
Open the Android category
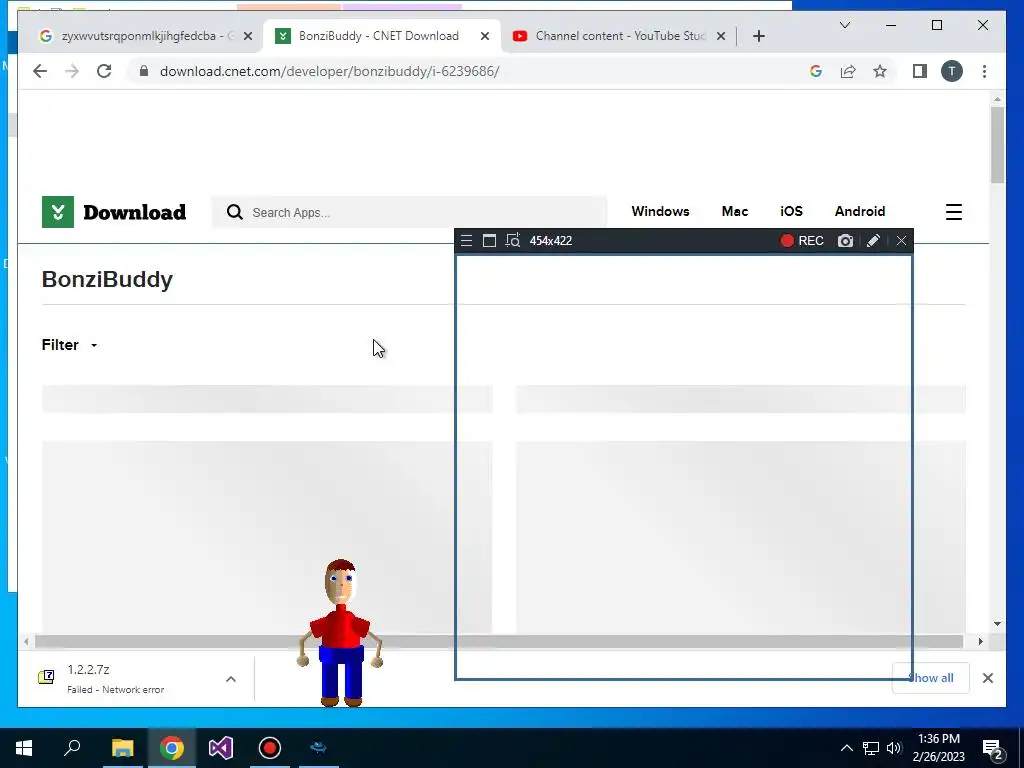coord(859,211)
